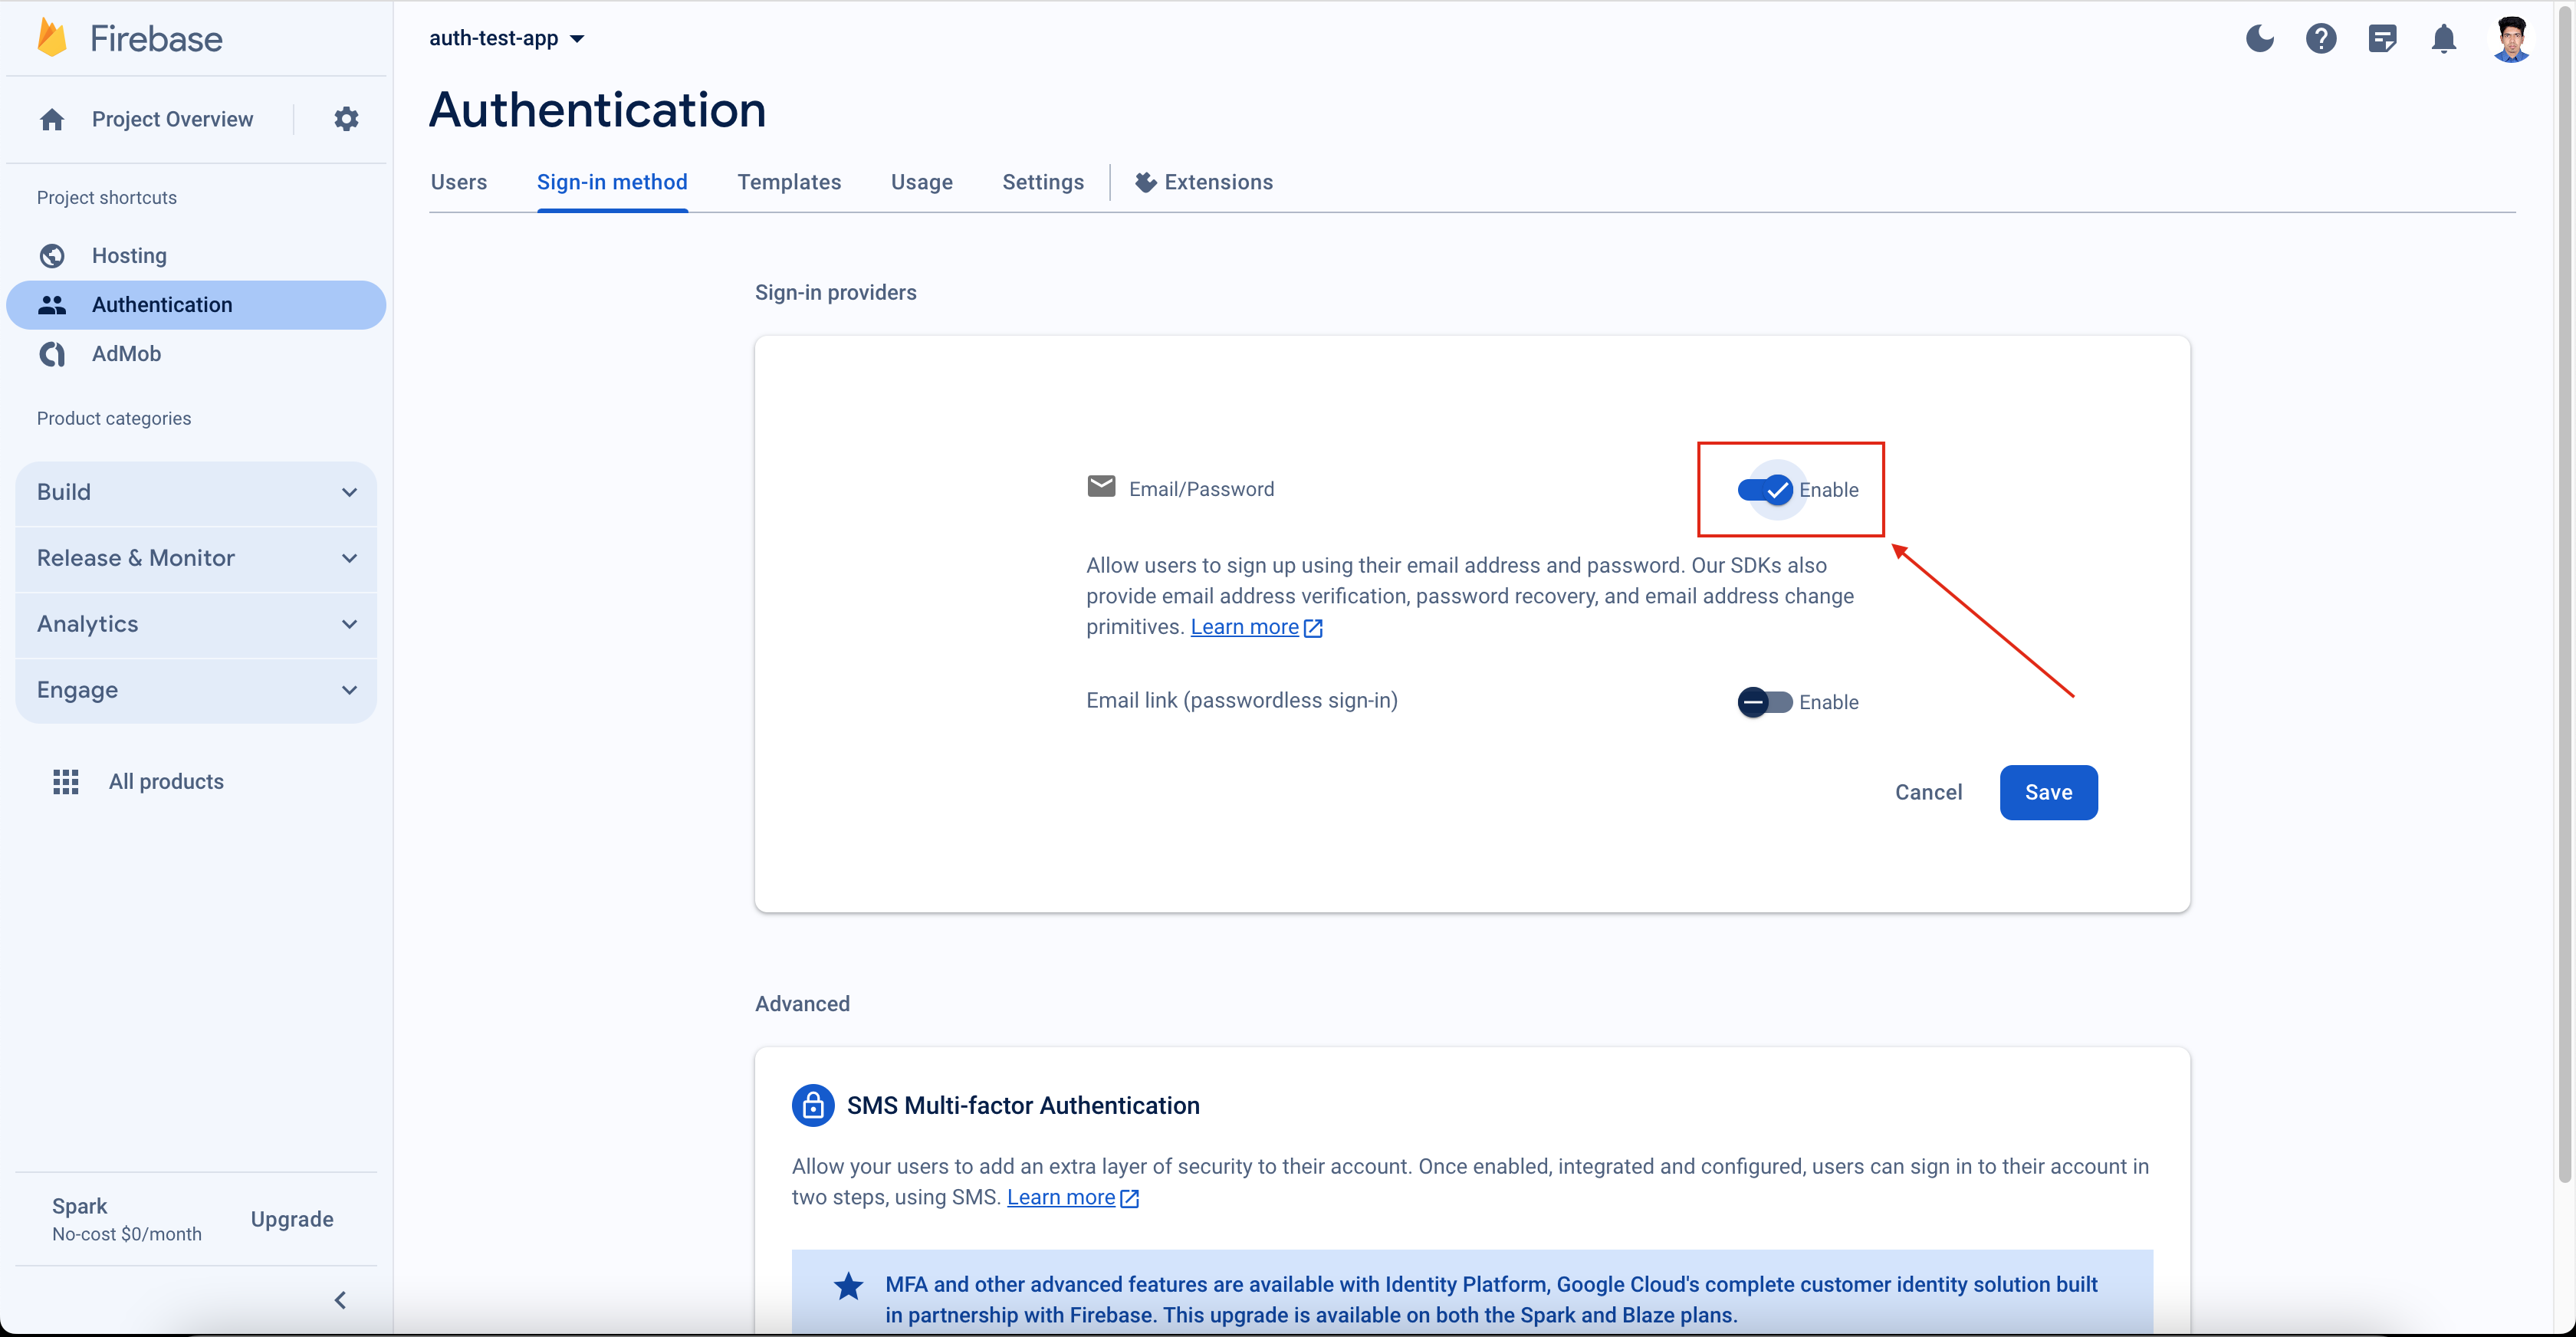
Task: Enable Email link passwordless sign-in
Action: pyautogui.click(x=1766, y=701)
